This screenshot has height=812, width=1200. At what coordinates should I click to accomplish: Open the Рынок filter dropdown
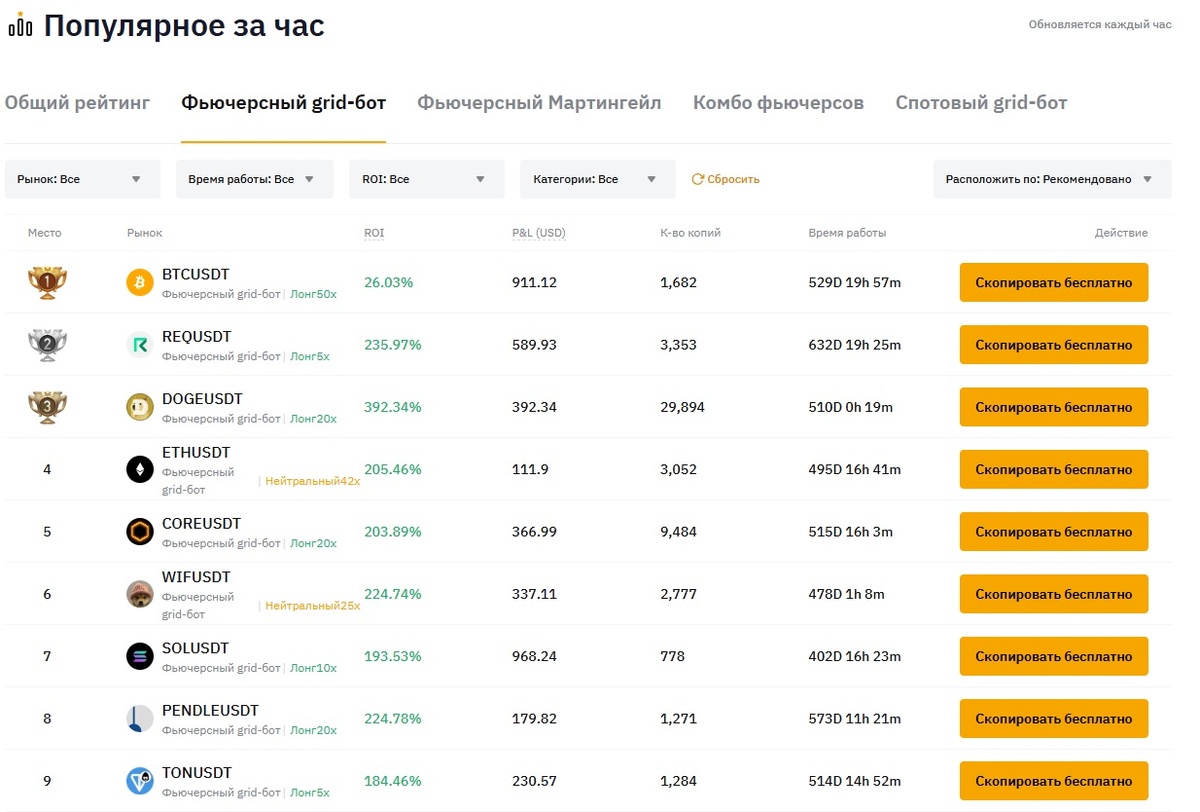82,178
